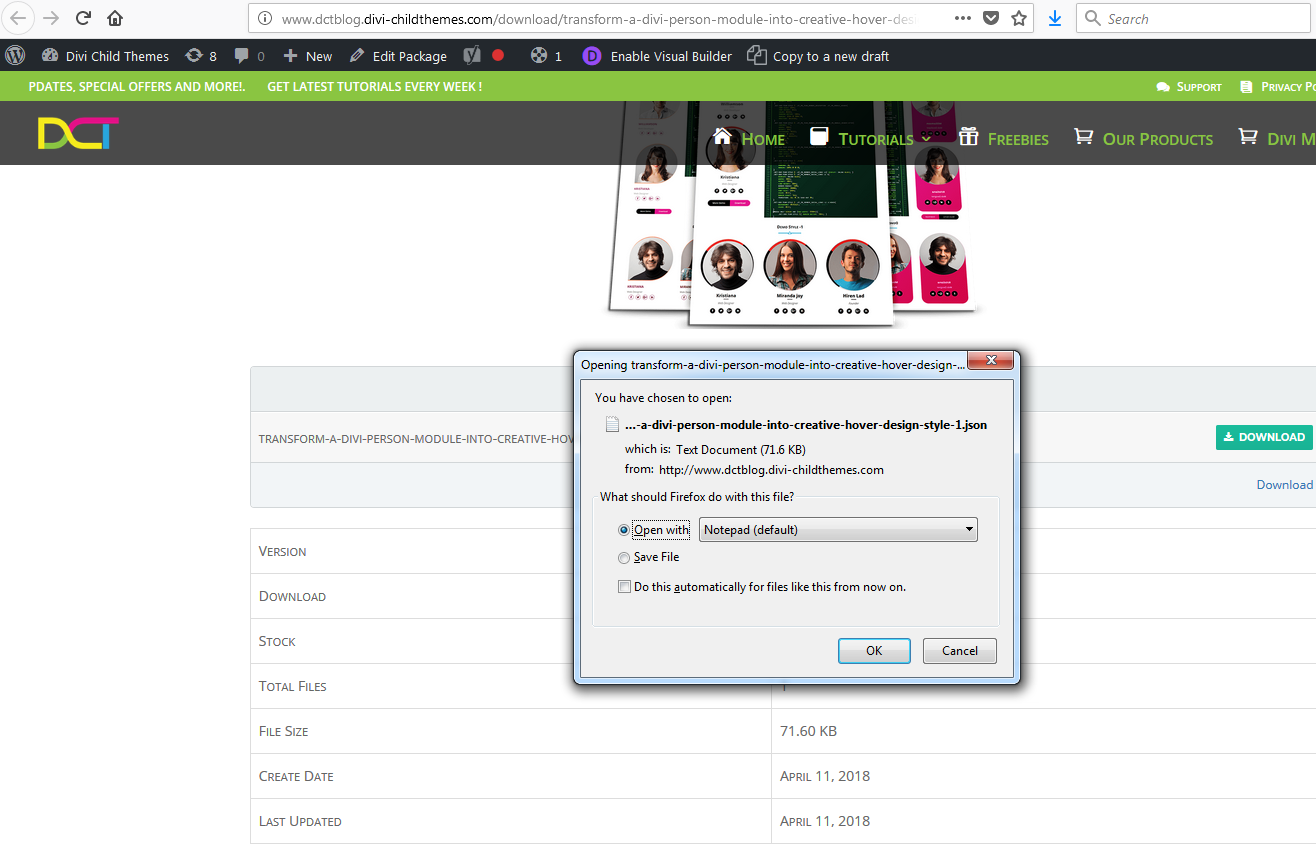Open the New content menu
The height and width of the screenshot is (865, 1316).
pos(308,56)
